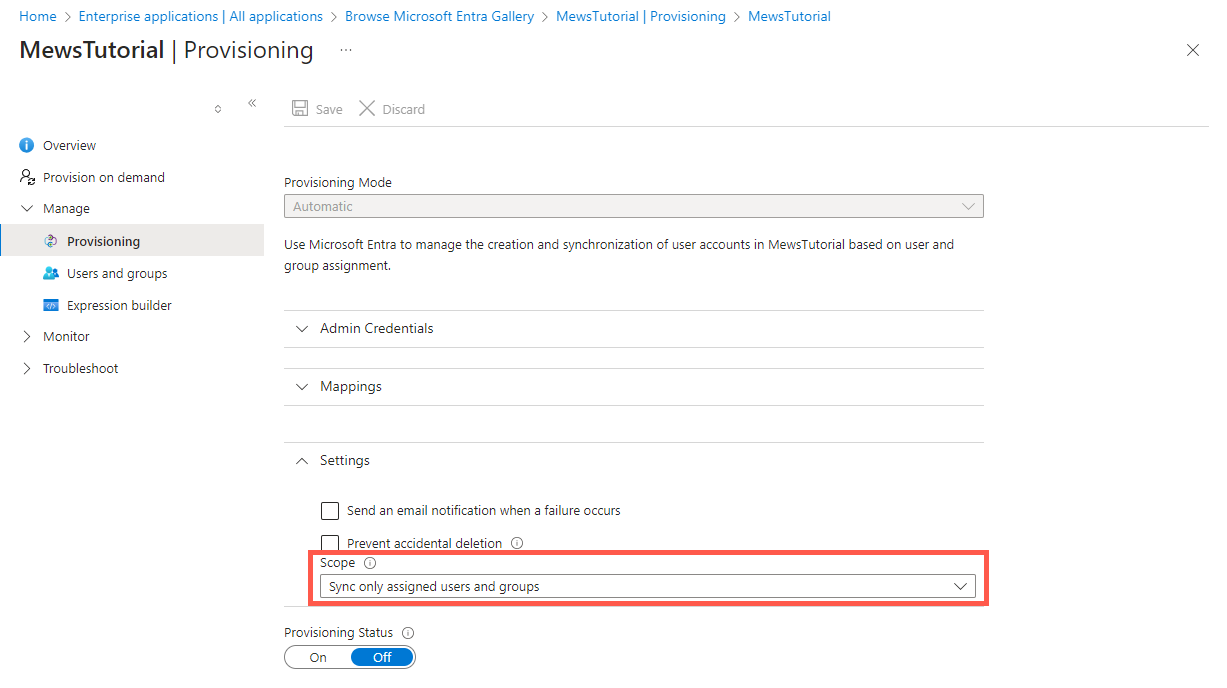Check Prevent accidental deletion box
This screenshot has width=1227, height=688.
(x=330, y=542)
